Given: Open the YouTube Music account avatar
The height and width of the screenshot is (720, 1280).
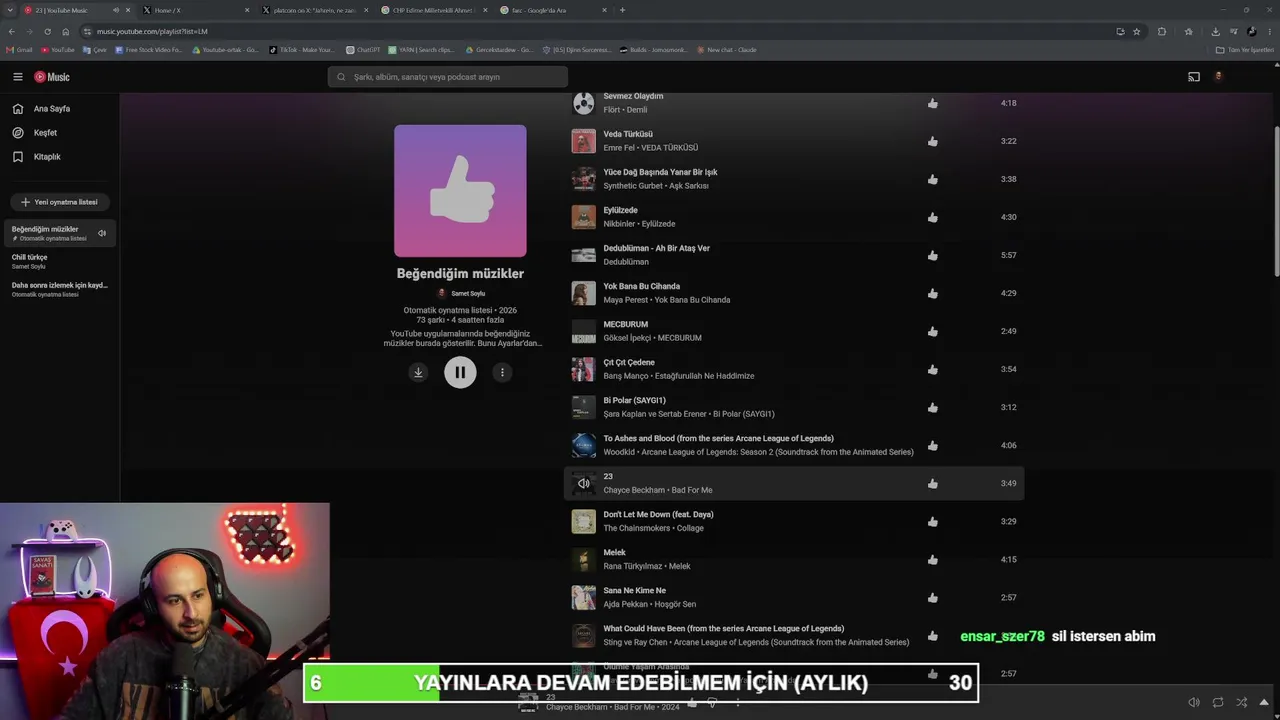Looking at the screenshot, I should pyautogui.click(x=1218, y=77).
